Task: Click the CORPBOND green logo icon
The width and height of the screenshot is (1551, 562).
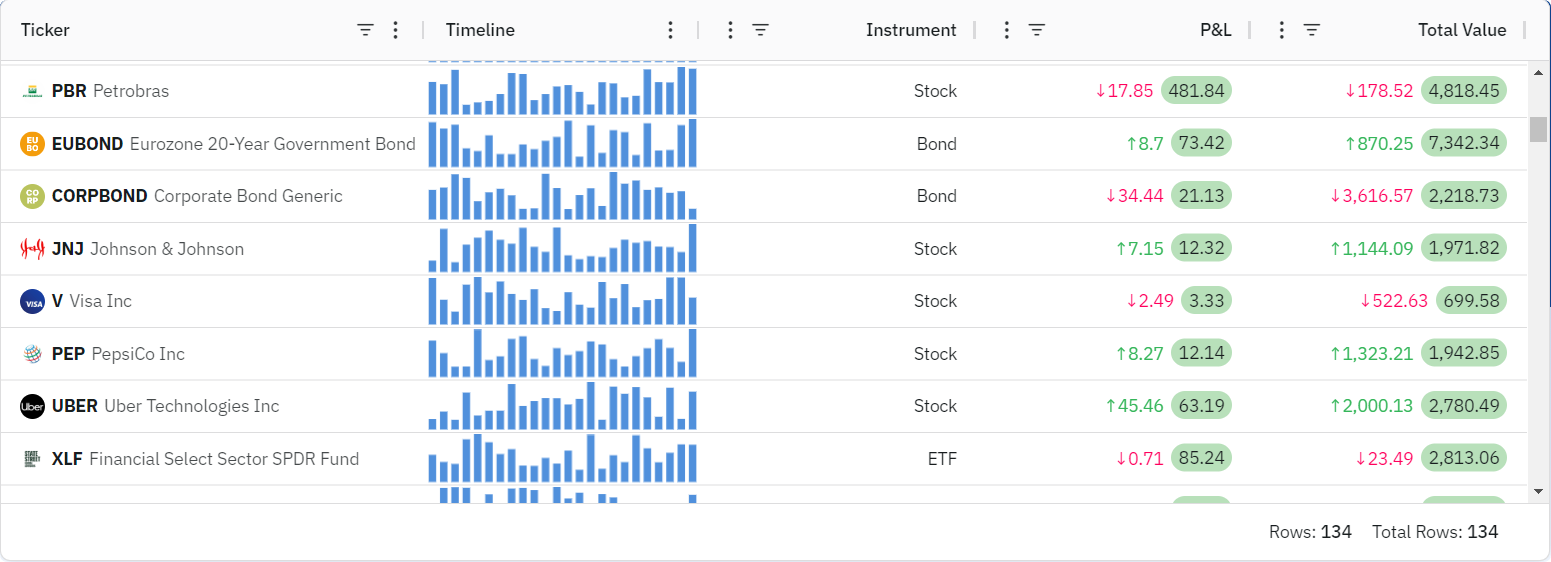Action: point(33,196)
